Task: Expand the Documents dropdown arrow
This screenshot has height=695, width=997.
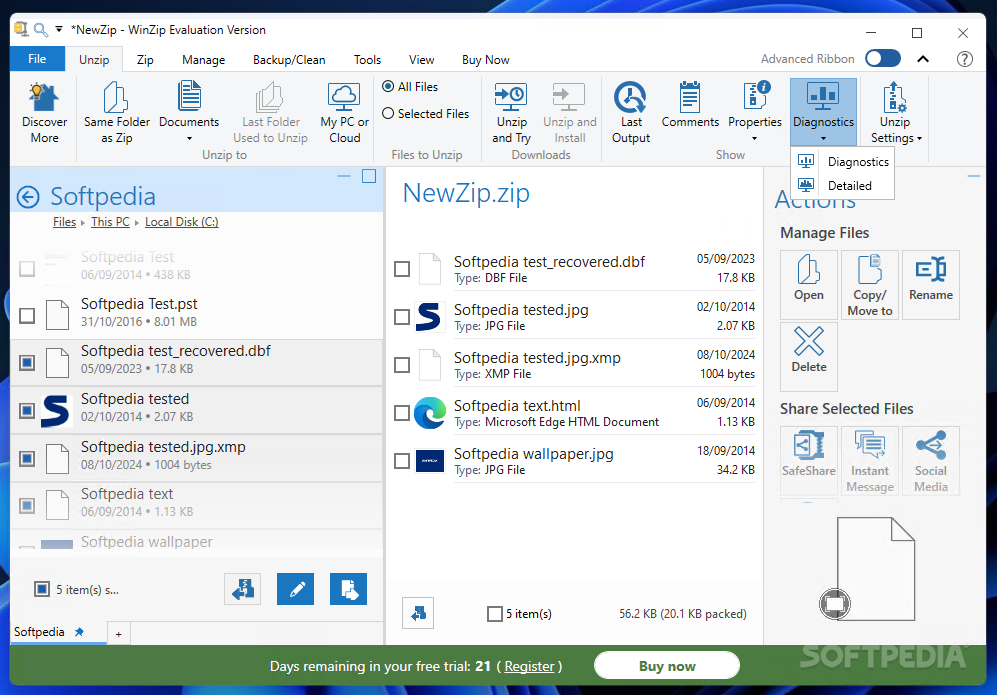Action: coord(189,139)
